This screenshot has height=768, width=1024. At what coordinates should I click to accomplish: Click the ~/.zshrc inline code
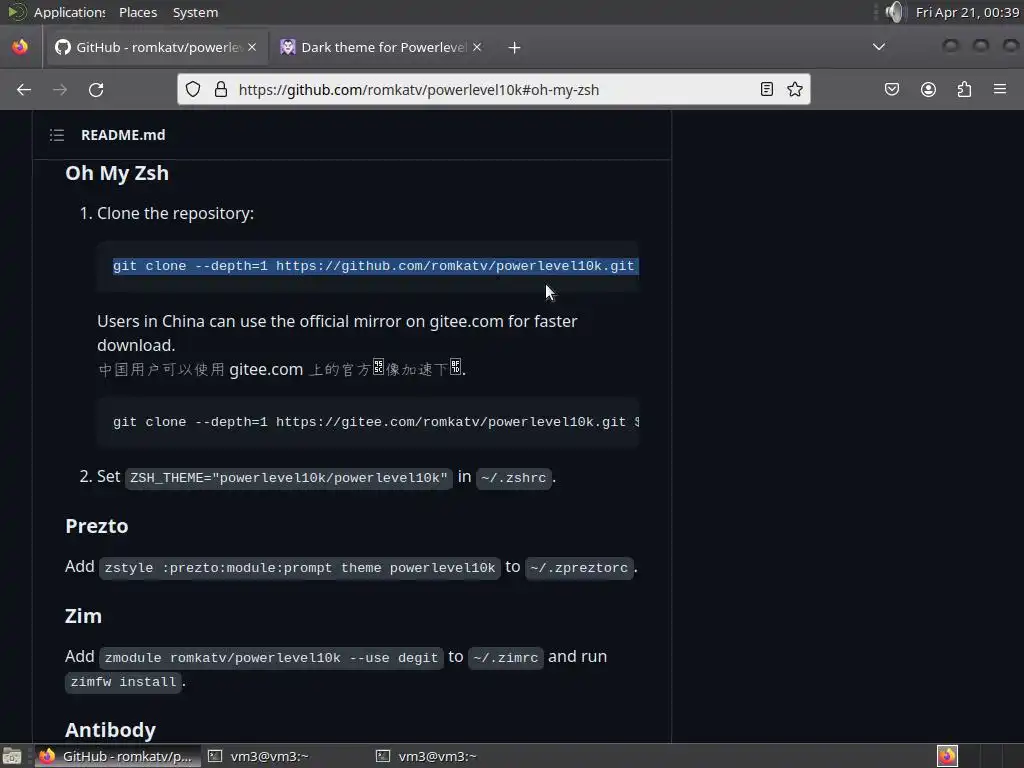(x=513, y=477)
